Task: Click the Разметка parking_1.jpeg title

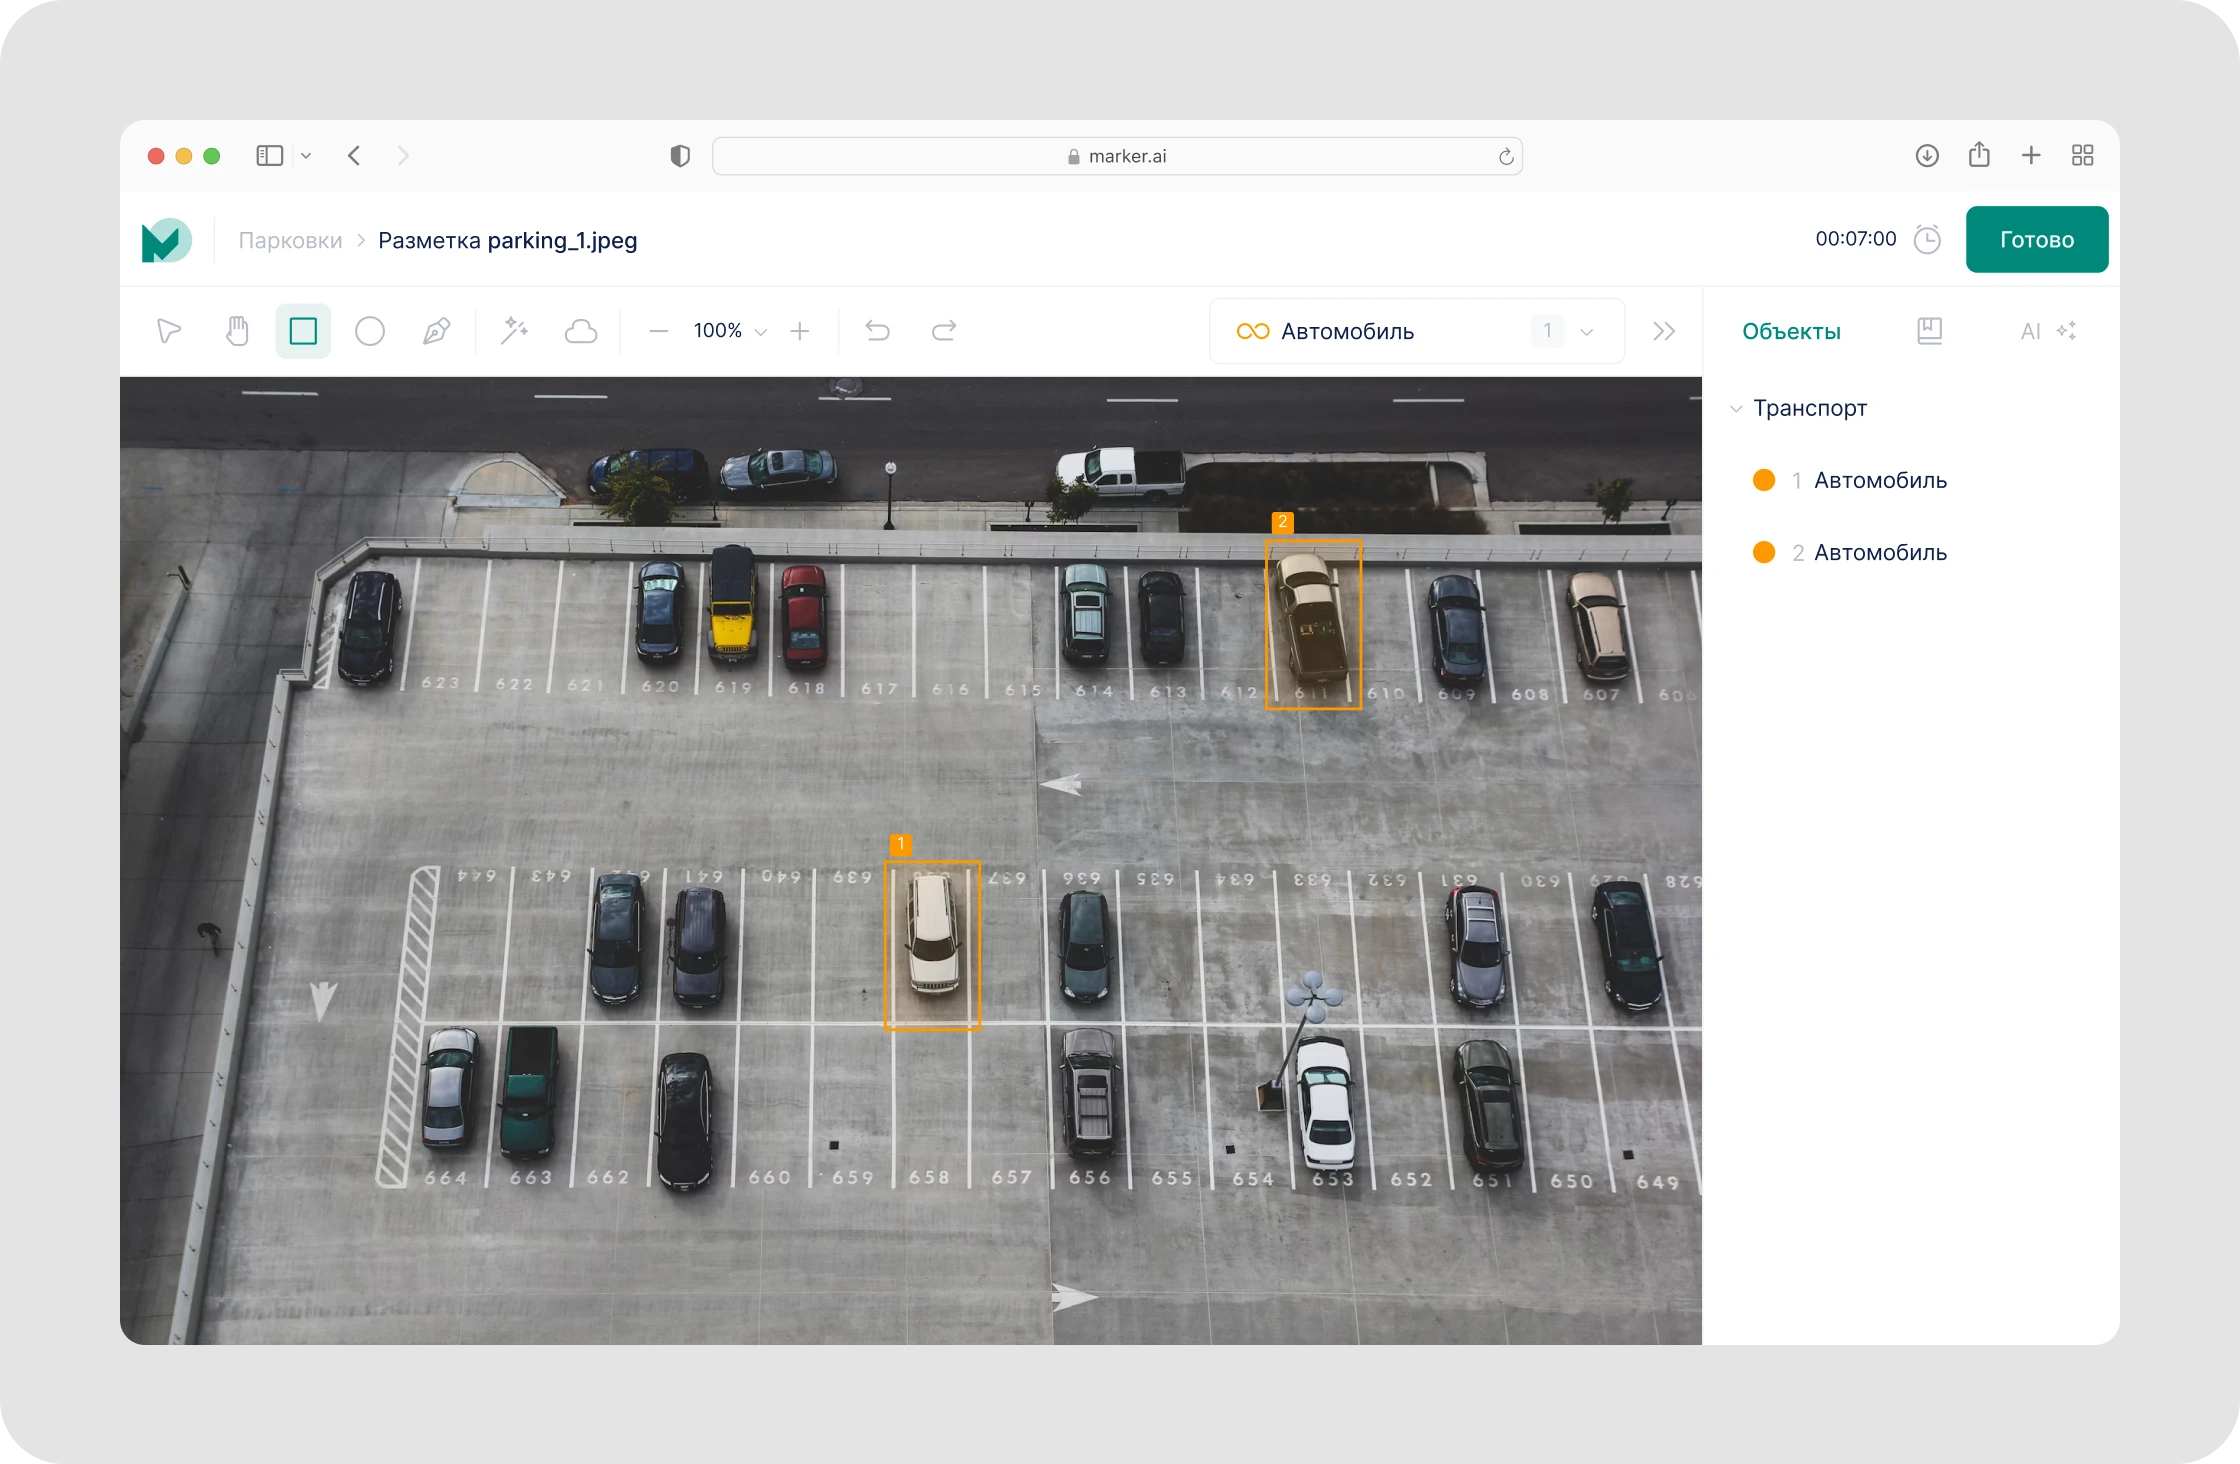Action: 507,241
